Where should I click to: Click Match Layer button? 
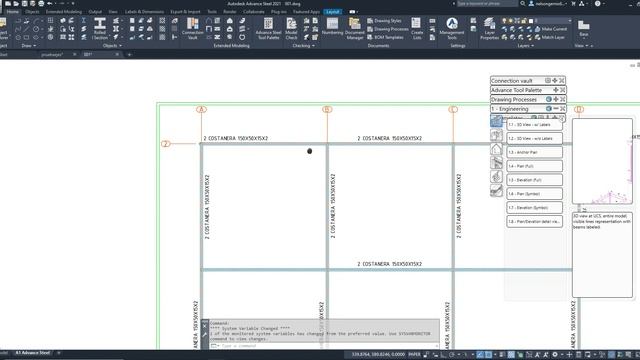coord(549,37)
